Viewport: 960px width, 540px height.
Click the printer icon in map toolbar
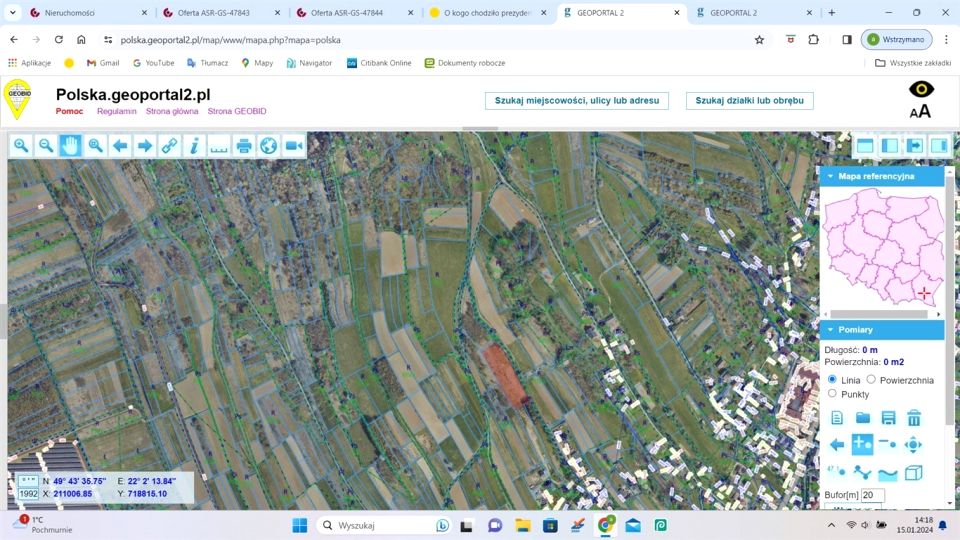(243, 146)
